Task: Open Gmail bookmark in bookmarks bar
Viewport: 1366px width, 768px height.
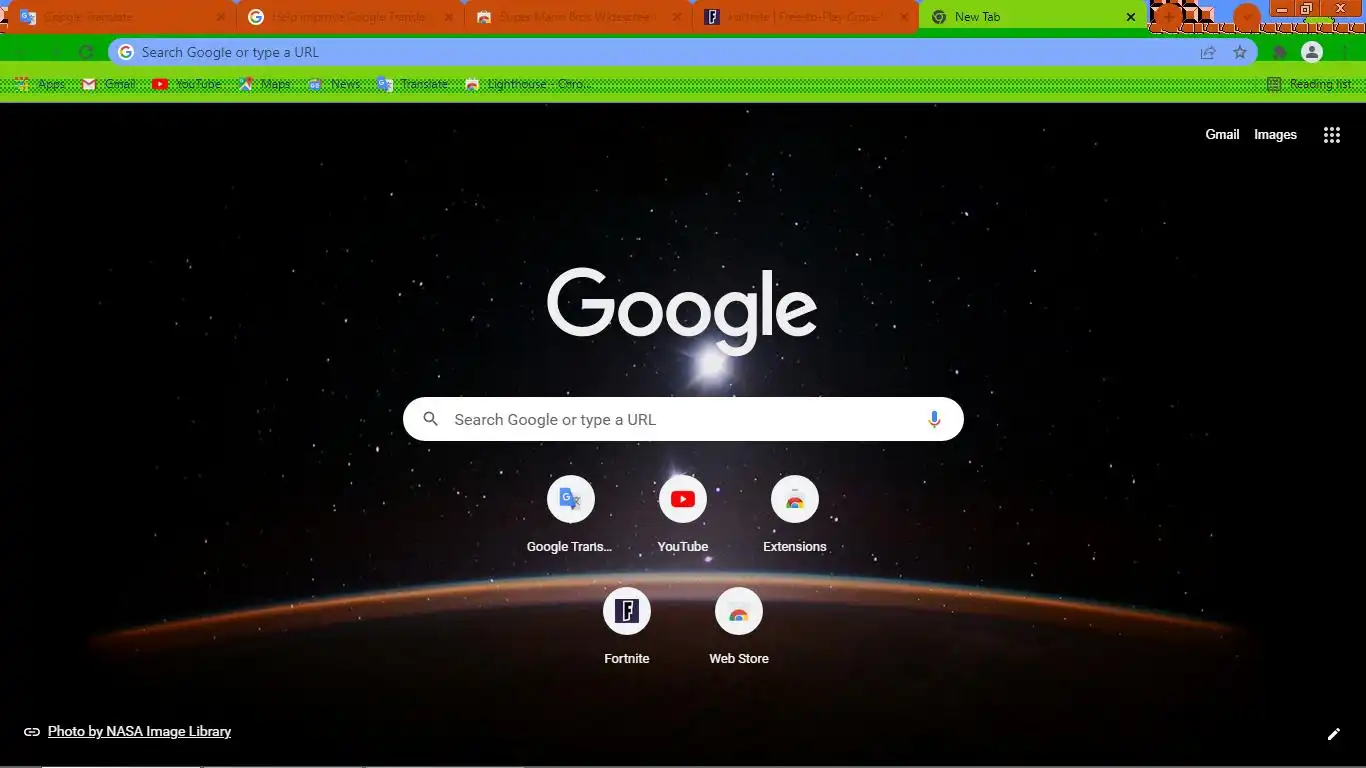Action: click(109, 84)
